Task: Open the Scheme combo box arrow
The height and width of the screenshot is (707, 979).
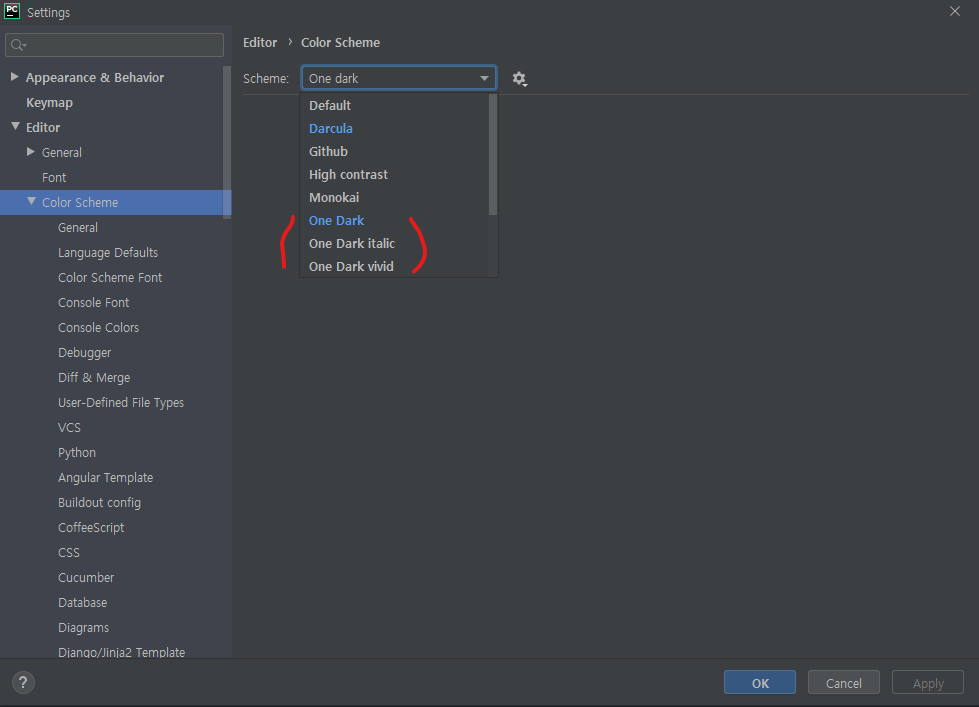Action: coord(484,79)
